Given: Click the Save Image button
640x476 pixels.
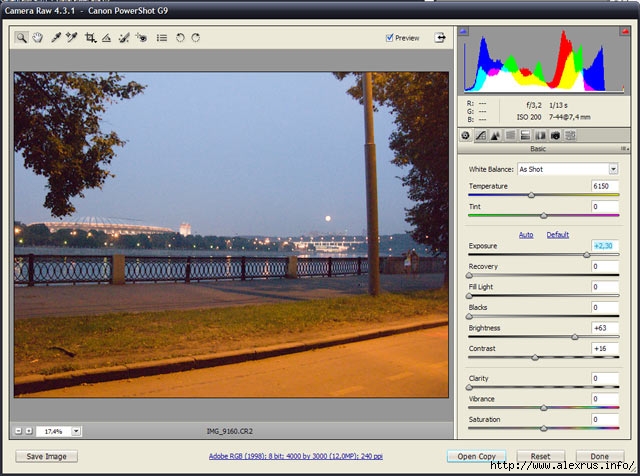Looking at the screenshot, I should pyautogui.click(x=47, y=456).
